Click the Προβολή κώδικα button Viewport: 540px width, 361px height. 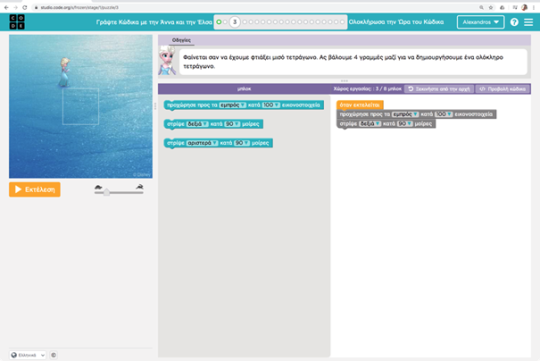(x=503, y=89)
